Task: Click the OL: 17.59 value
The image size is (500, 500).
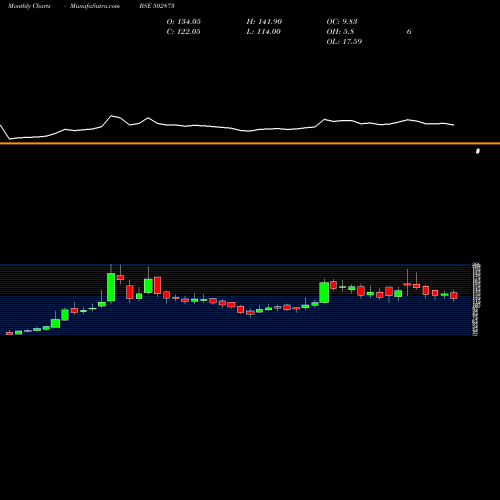Action: [x=344, y=42]
